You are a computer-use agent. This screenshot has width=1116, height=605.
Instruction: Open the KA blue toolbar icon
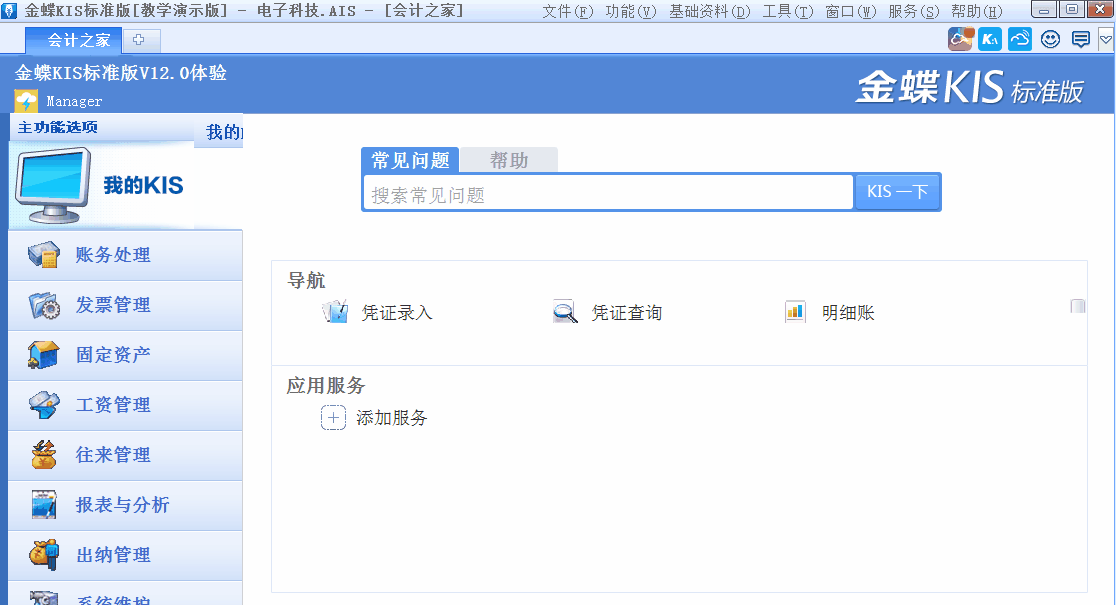(x=990, y=39)
